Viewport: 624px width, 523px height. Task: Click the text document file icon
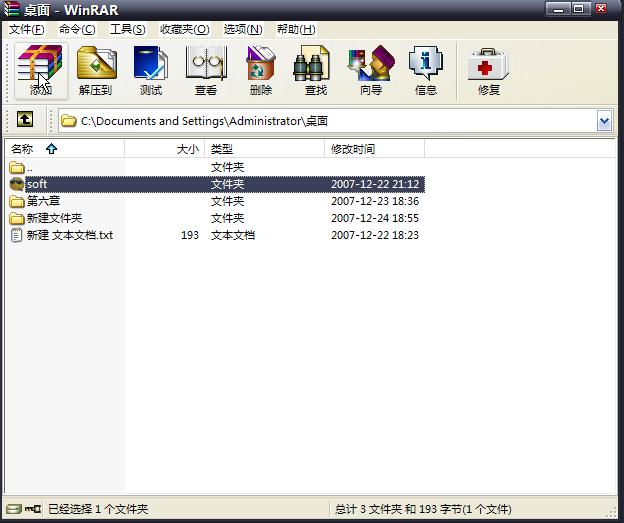[x=16, y=235]
